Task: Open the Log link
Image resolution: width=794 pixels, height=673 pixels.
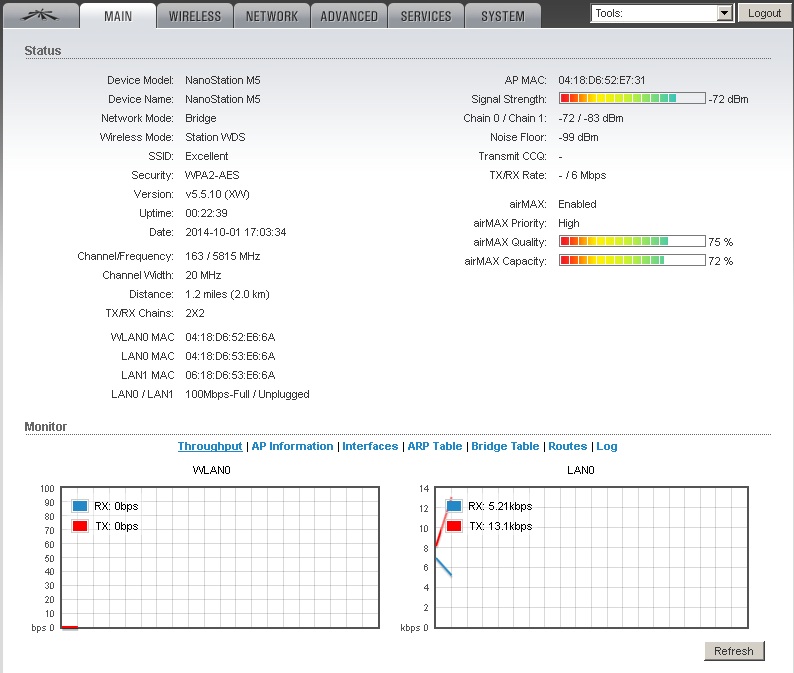Action: 607,446
